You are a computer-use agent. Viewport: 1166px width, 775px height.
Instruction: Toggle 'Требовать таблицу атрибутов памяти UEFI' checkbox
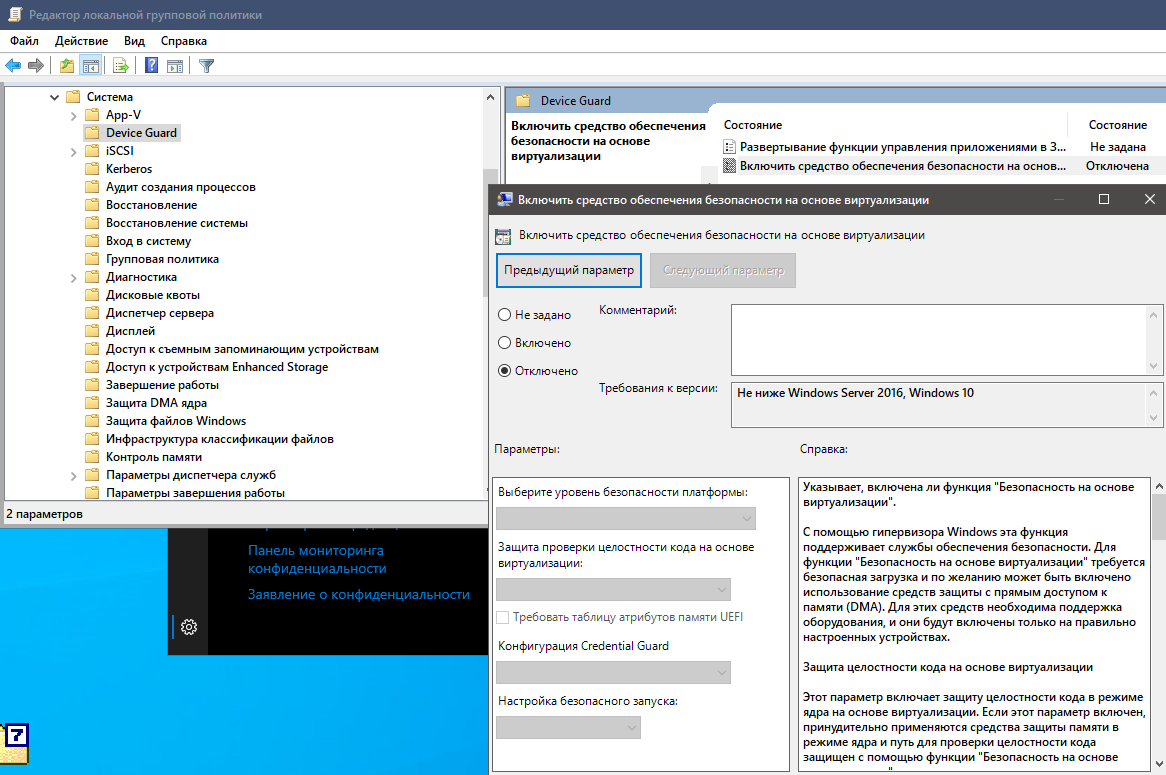tap(503, 617)
